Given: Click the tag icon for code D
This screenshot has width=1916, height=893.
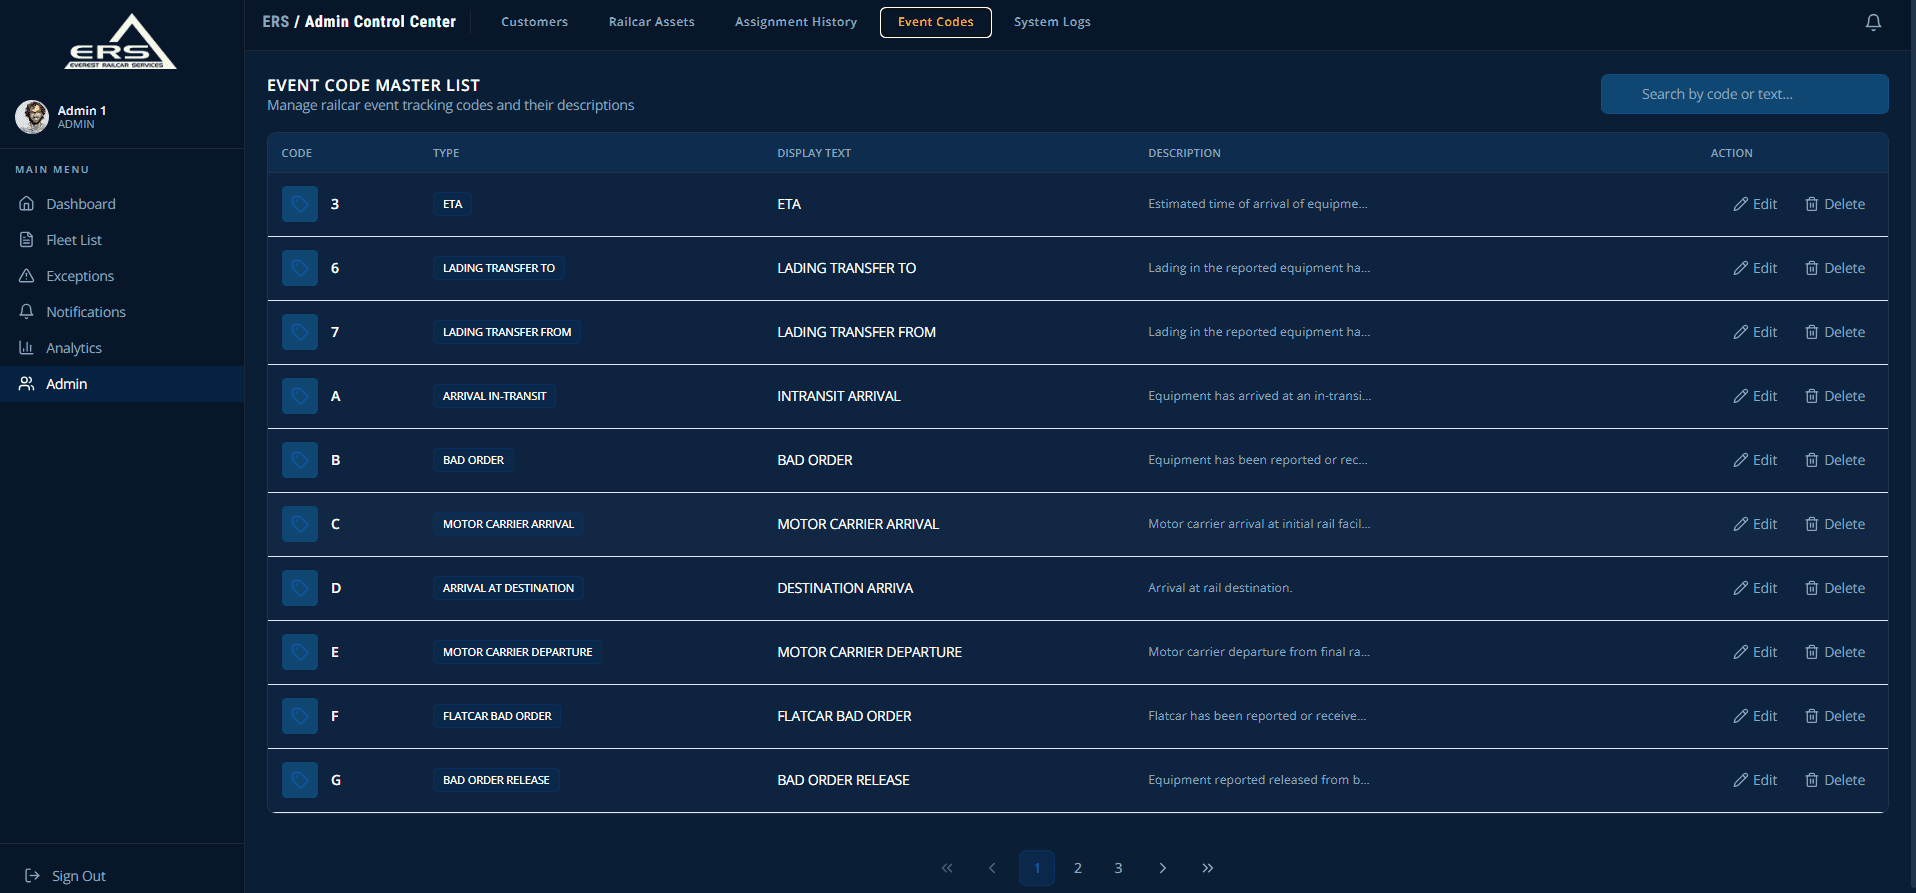Looking at the screenshot, I should tap(299, 588).
